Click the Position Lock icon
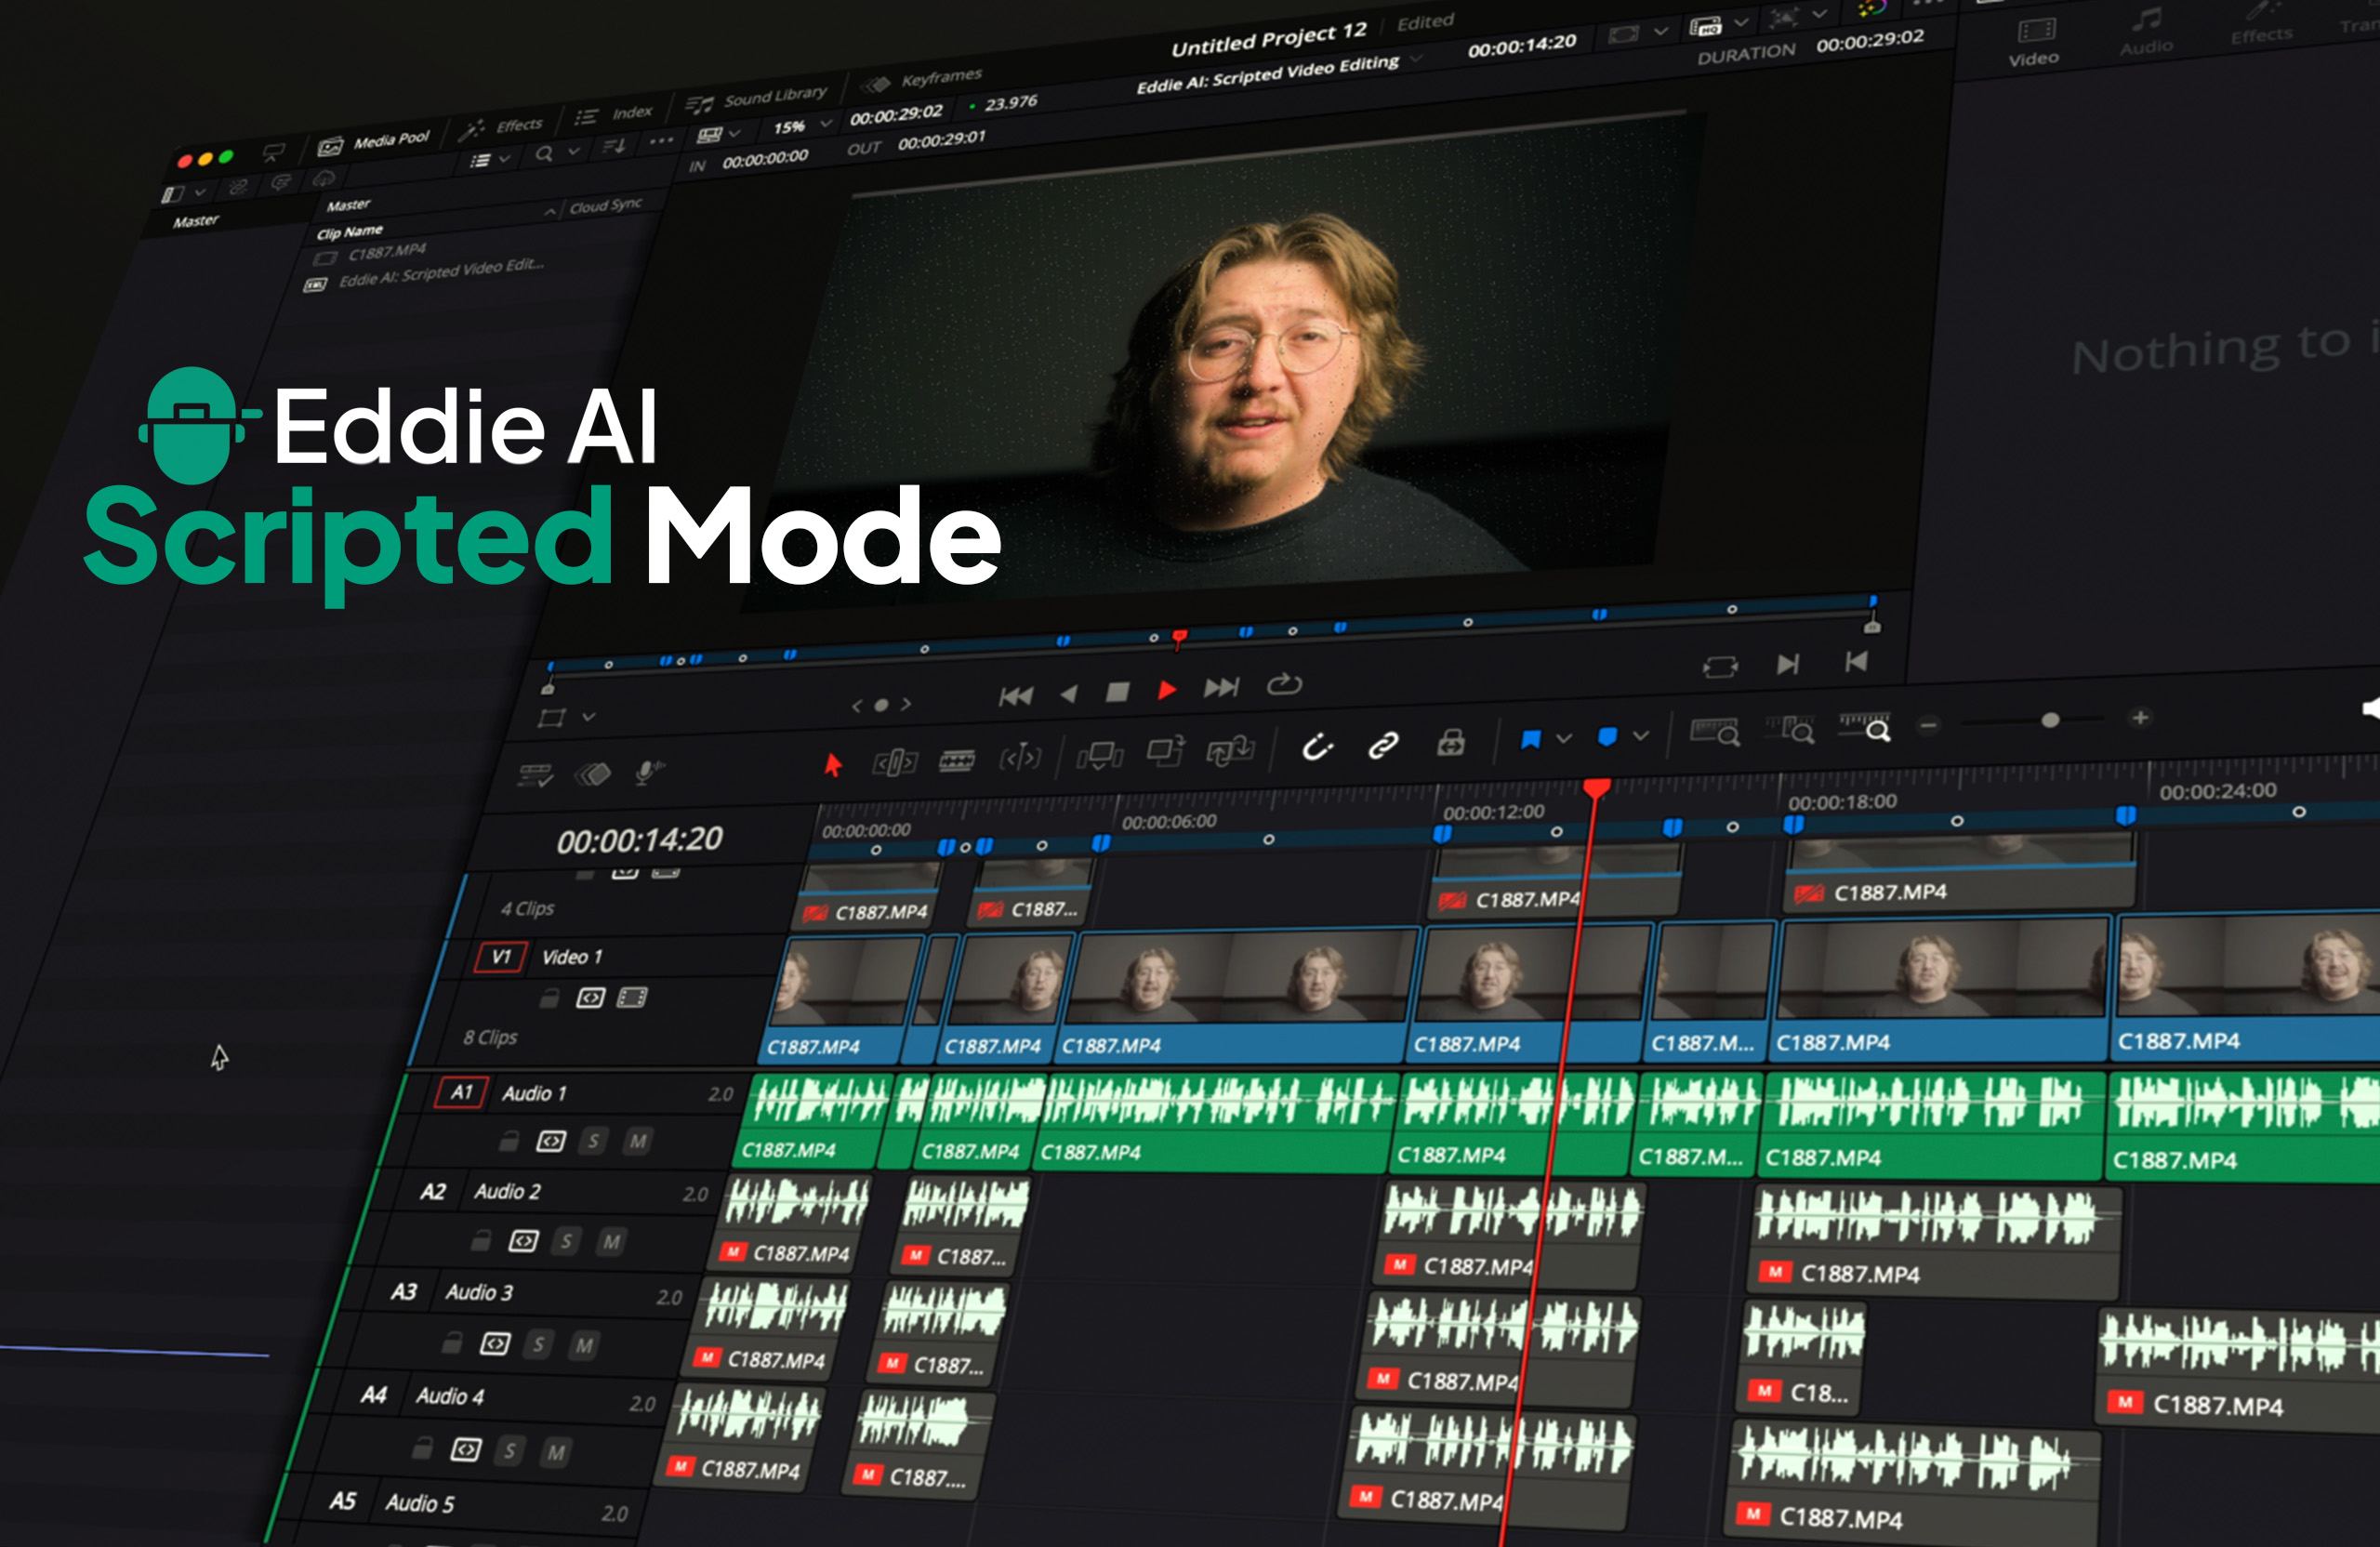 [x=1451, y=743]
